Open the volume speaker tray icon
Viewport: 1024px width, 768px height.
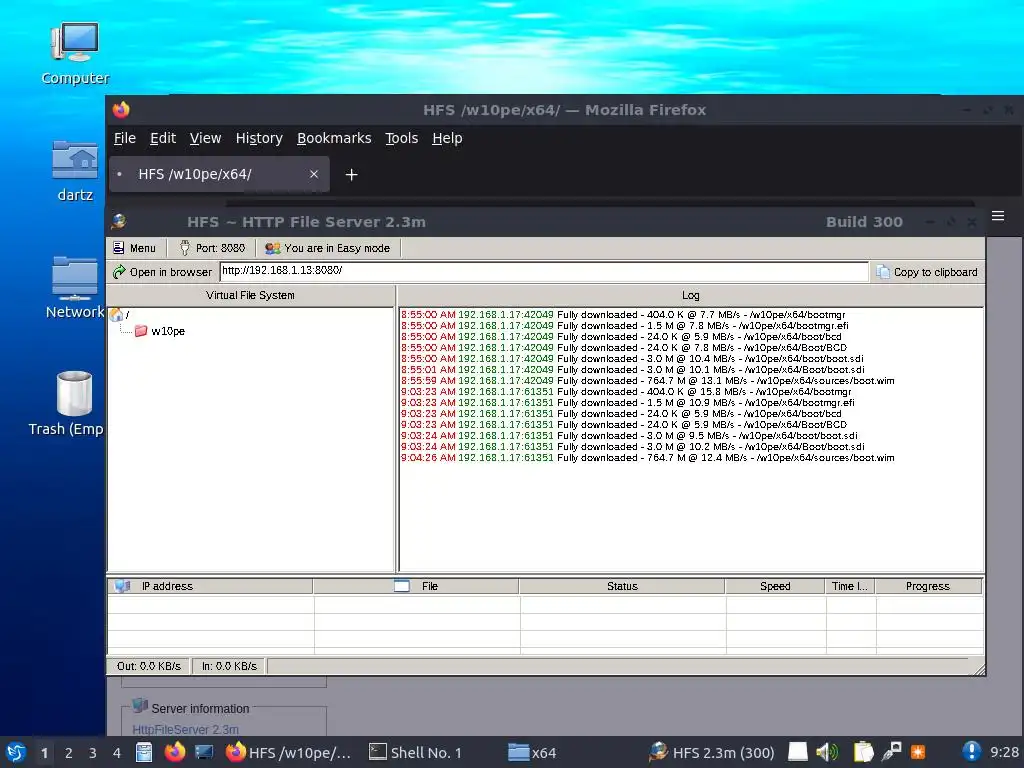click(827, 752)
